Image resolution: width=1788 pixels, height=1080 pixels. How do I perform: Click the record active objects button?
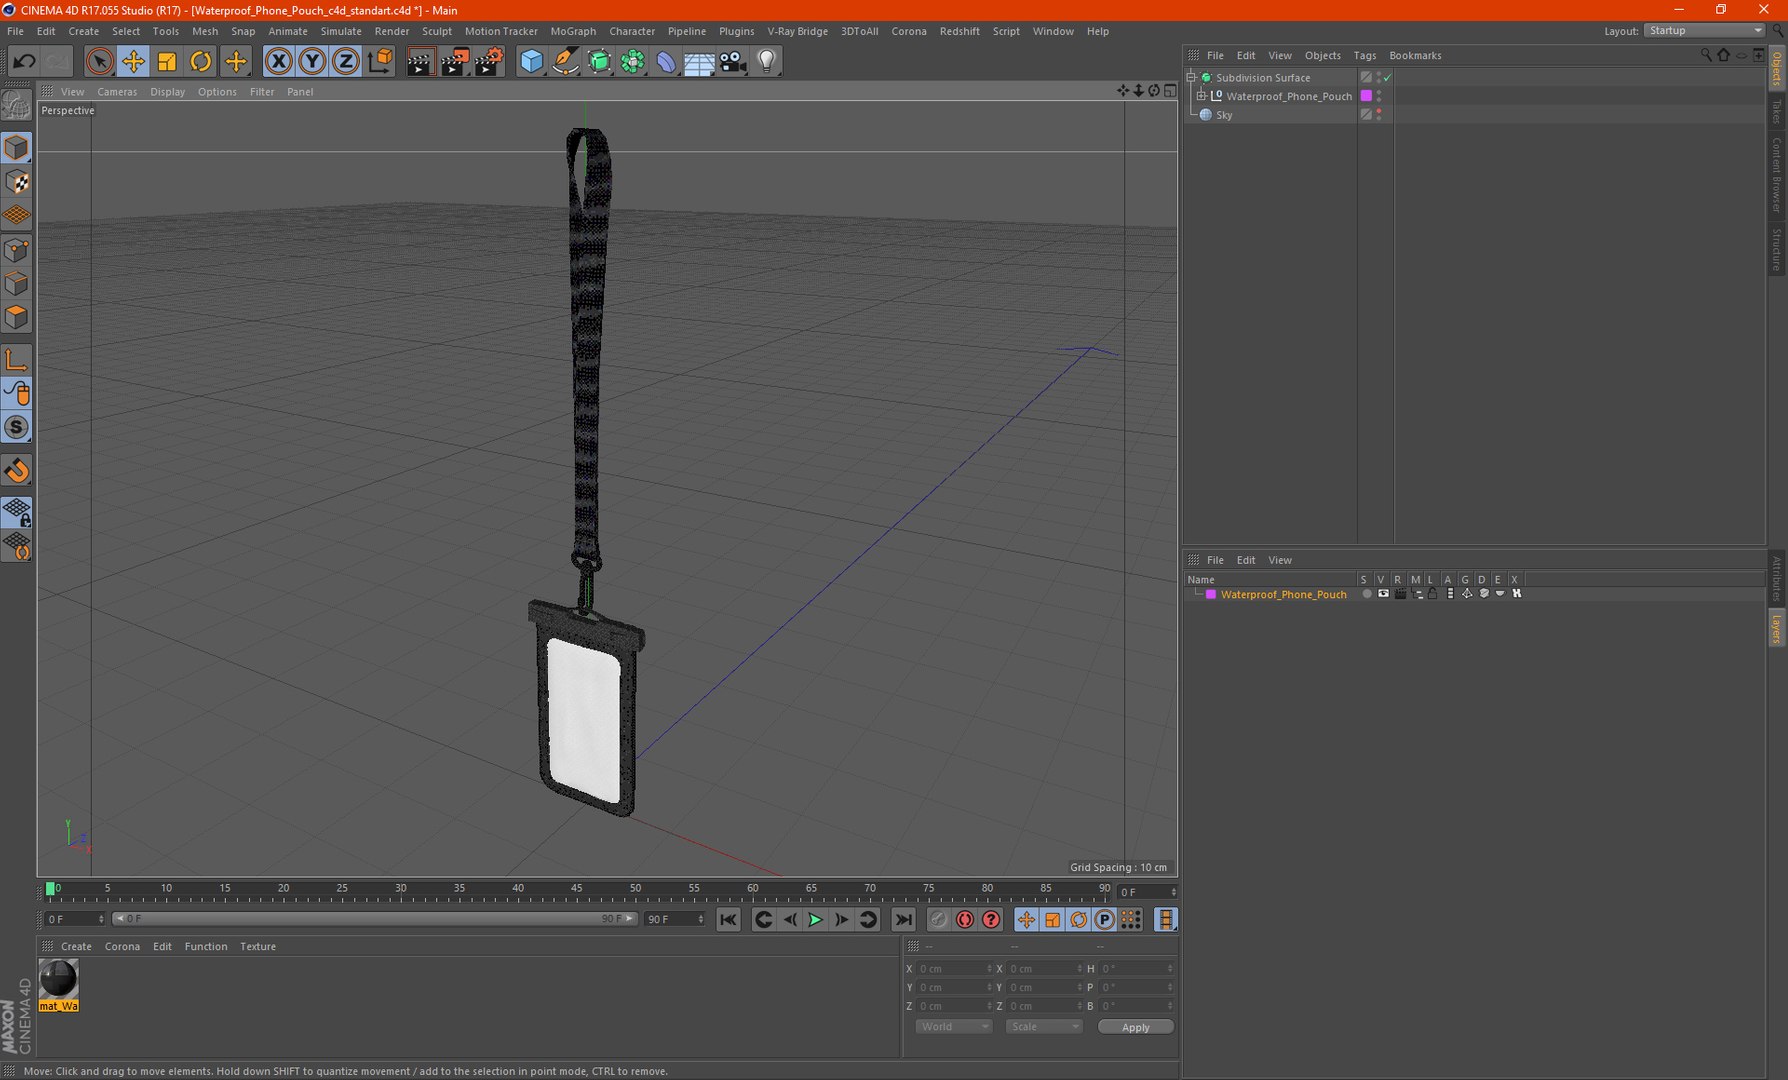[x=938, y=920]
